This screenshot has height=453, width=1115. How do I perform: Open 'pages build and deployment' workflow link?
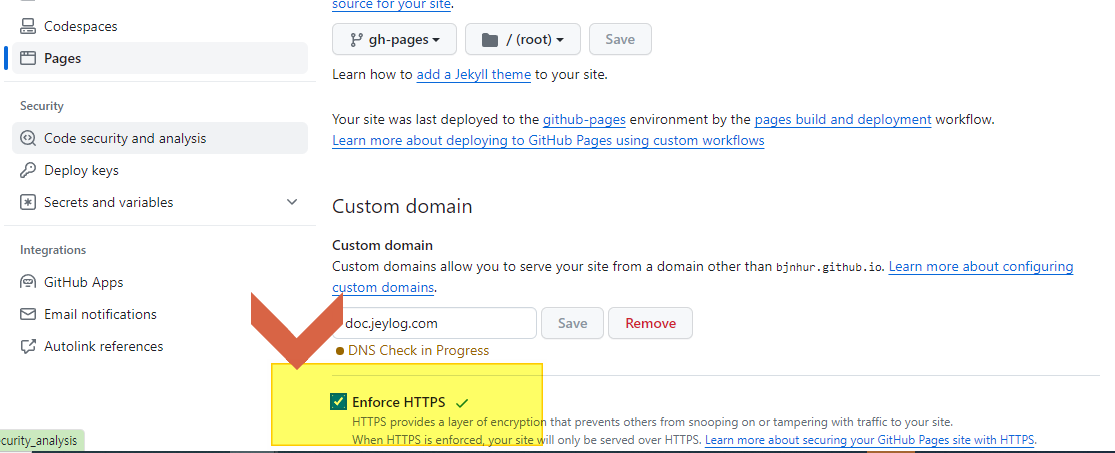[x=843, y=119]
